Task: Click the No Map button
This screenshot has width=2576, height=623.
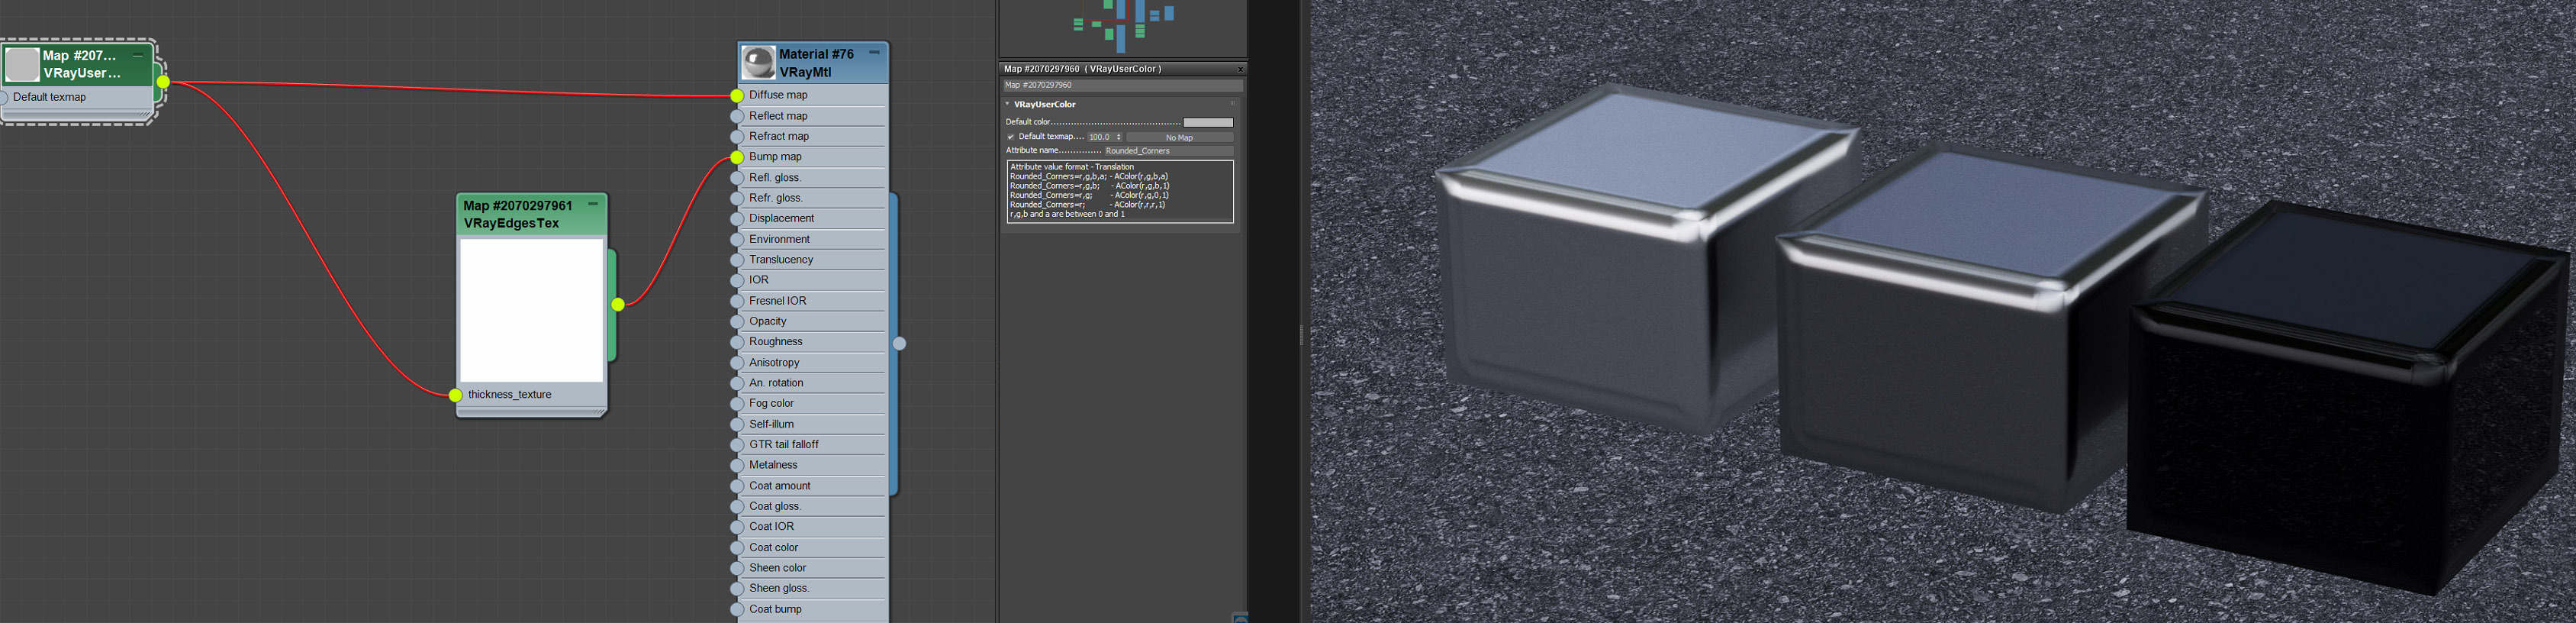Action: (1179, 137)
